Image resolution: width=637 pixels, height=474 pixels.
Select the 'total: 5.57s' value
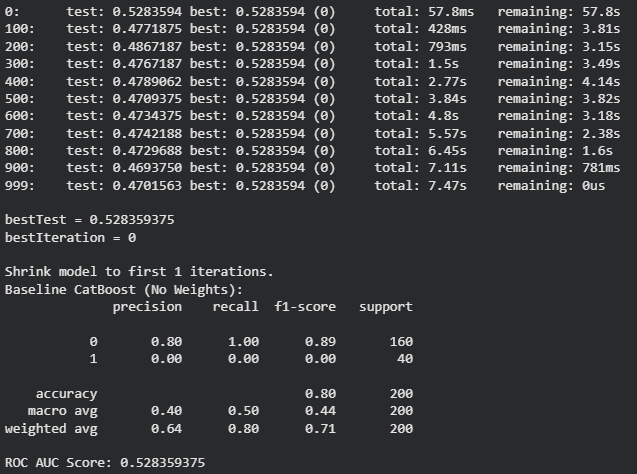coord(420,134)
